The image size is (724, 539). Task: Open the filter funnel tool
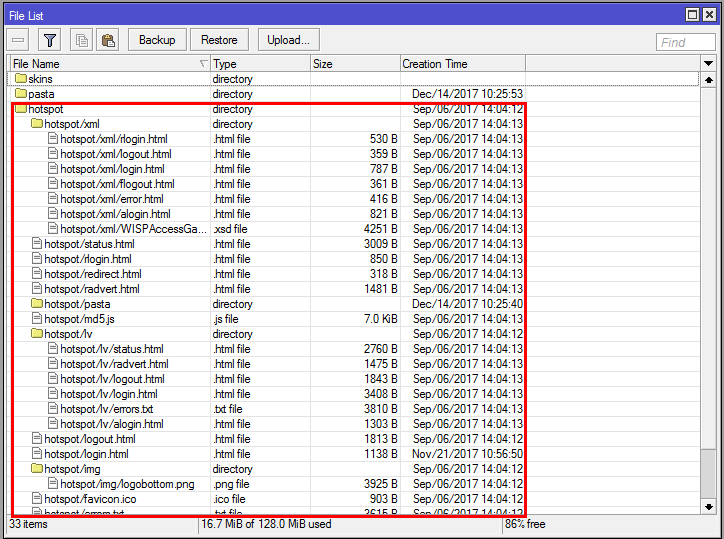click(x=49, y=40)
